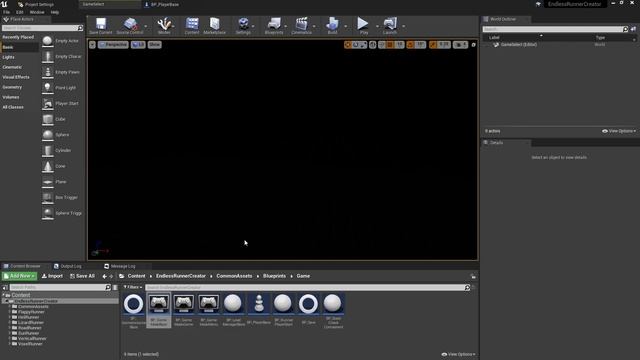The image size is (640, 360).
Task: Open the Perspective view mode dropdown
Action: 113,44
